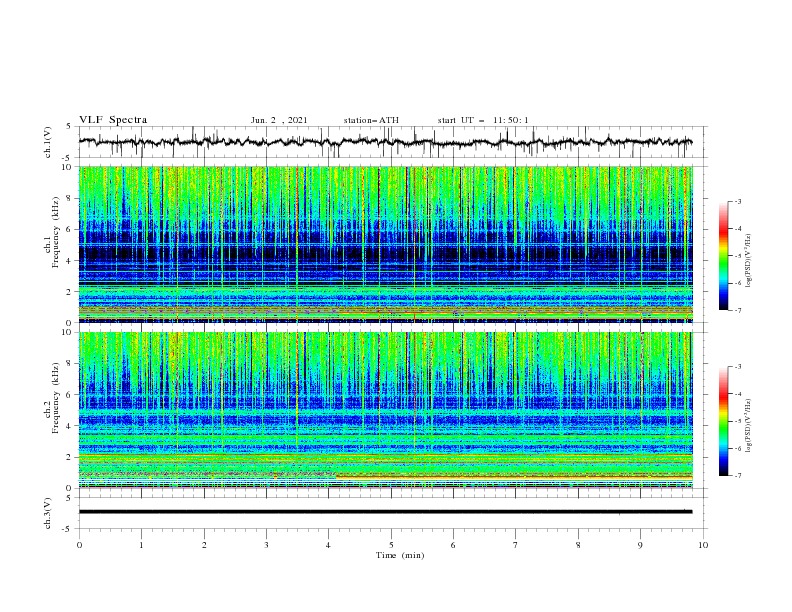The image size is (792, 612).
Task: Click time axis tick label "5"
Action: tap(391, 545)
